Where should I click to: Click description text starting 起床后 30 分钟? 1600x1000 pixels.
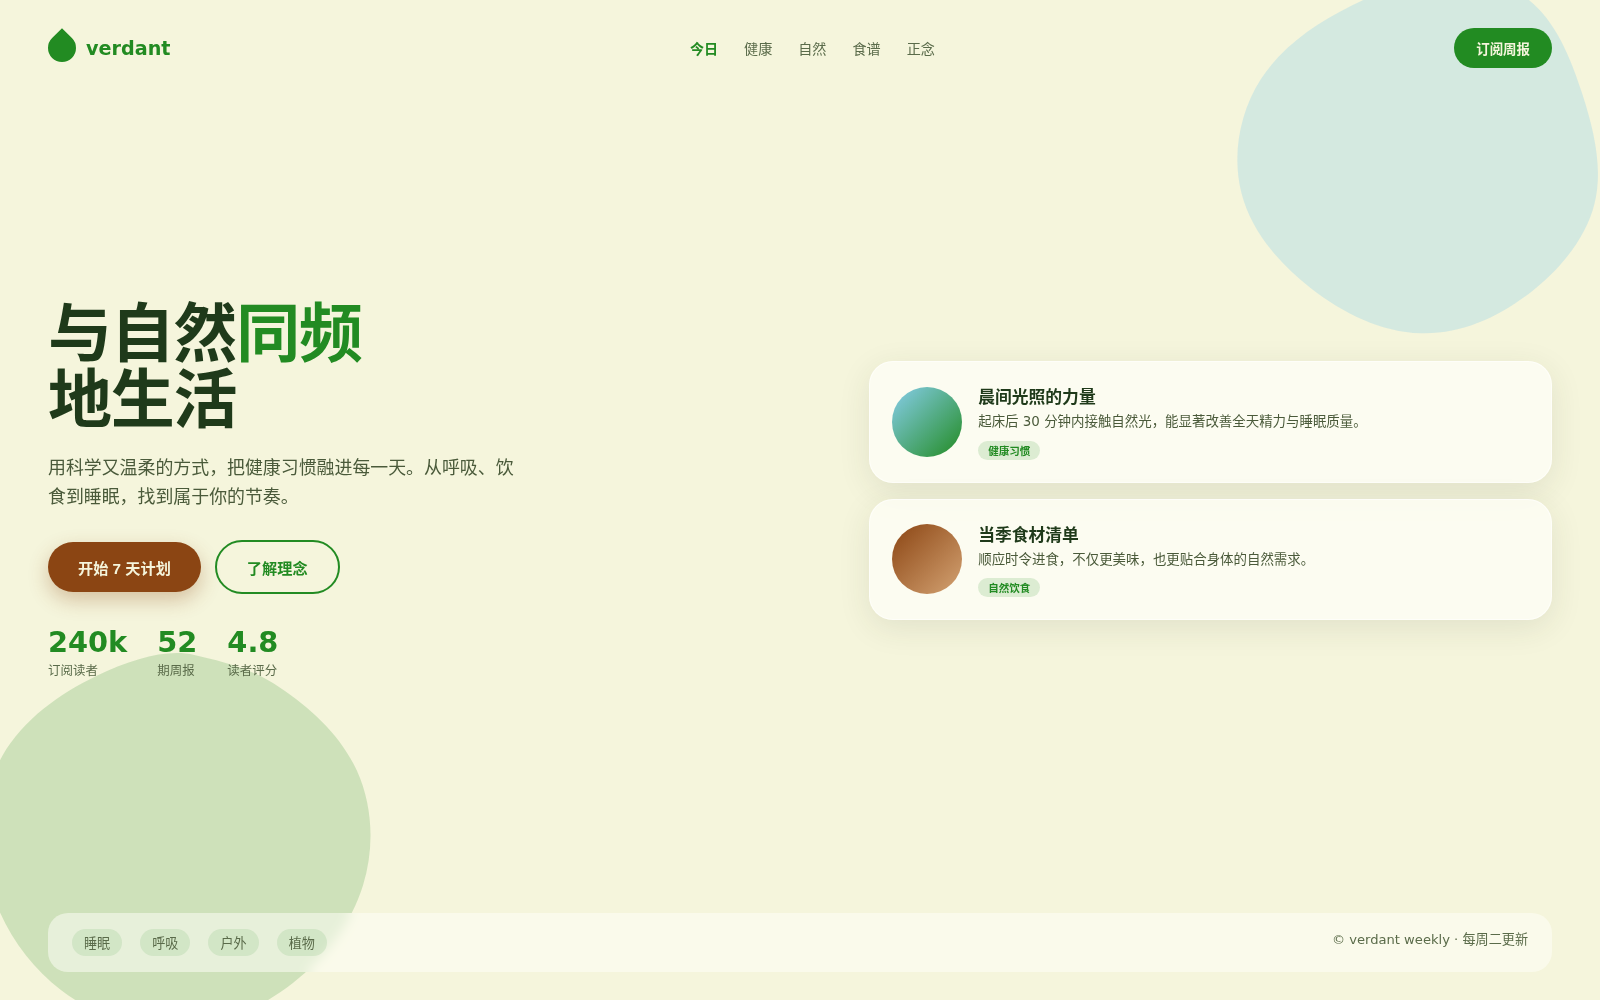[1172, 422]
